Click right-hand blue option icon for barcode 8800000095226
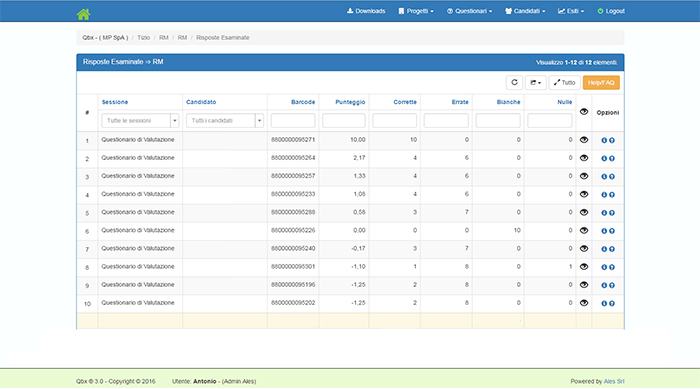Viewport: 700px width, 389px height. [612, 231]
